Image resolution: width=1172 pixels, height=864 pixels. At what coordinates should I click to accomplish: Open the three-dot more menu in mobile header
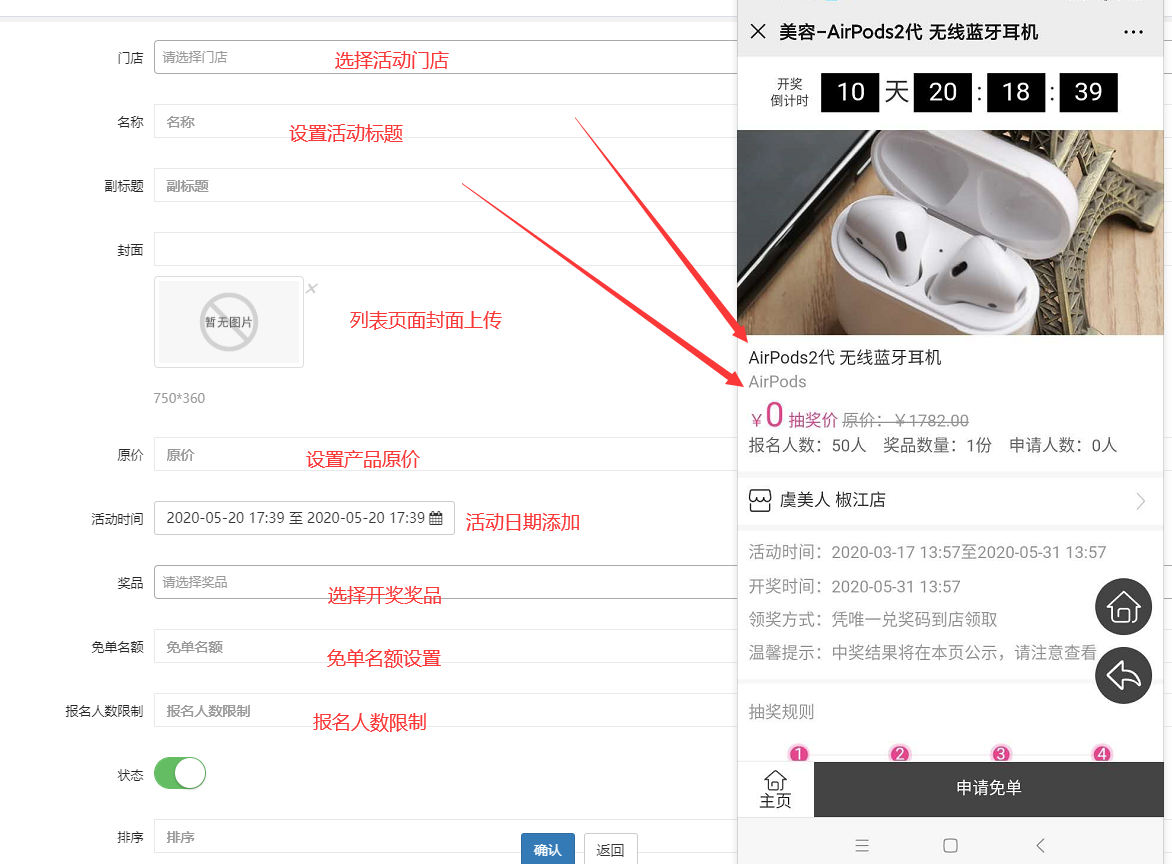tap(1133, 32)
